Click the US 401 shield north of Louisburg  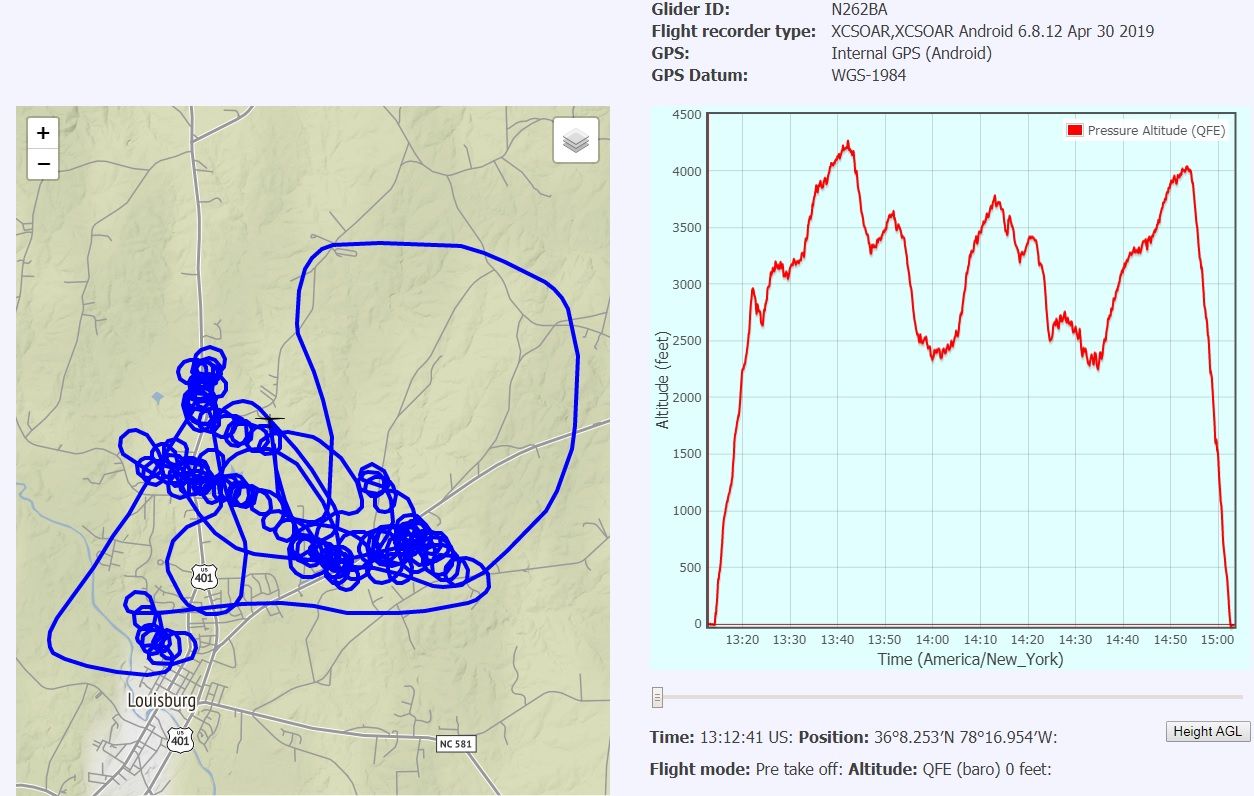[x=204, y=575]
